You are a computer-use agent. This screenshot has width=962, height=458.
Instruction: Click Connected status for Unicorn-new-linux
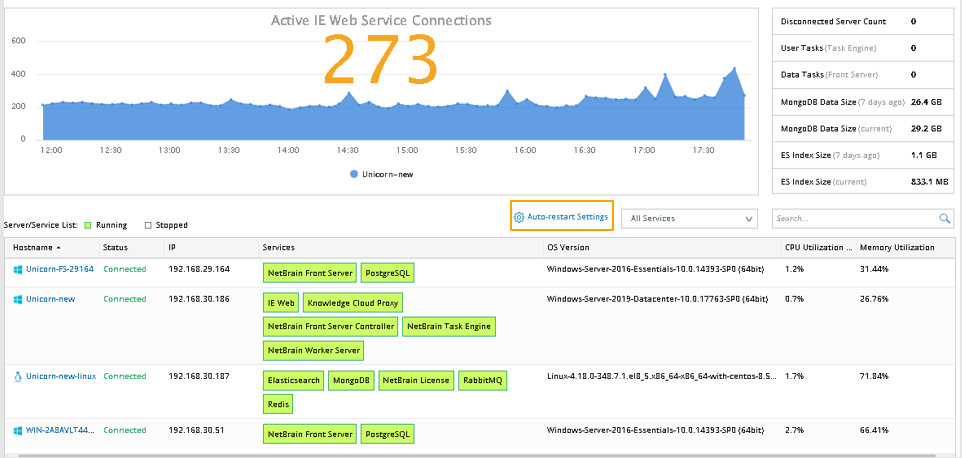point(125,376)
